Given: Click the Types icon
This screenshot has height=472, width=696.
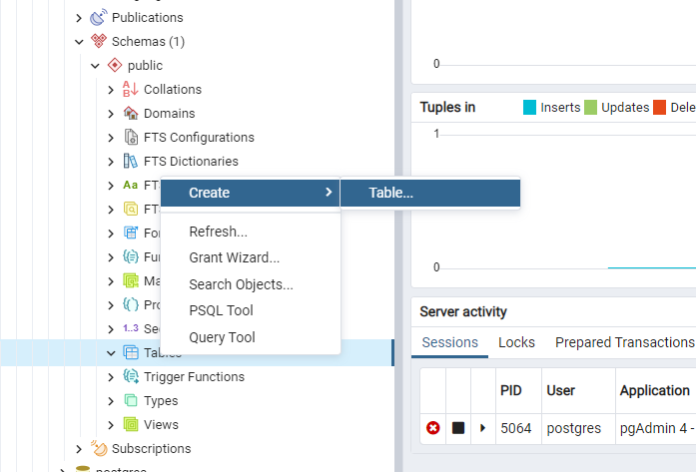Looking at the screenshot, I should tap(130, 401).
